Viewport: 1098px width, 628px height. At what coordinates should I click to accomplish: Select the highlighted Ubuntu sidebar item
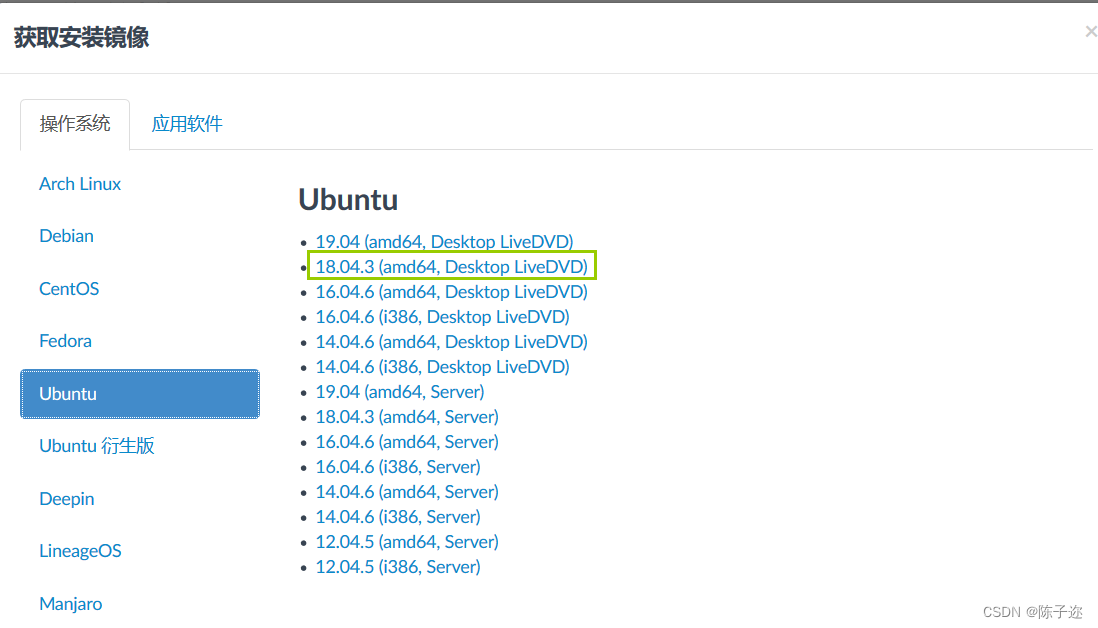(140, 394)
